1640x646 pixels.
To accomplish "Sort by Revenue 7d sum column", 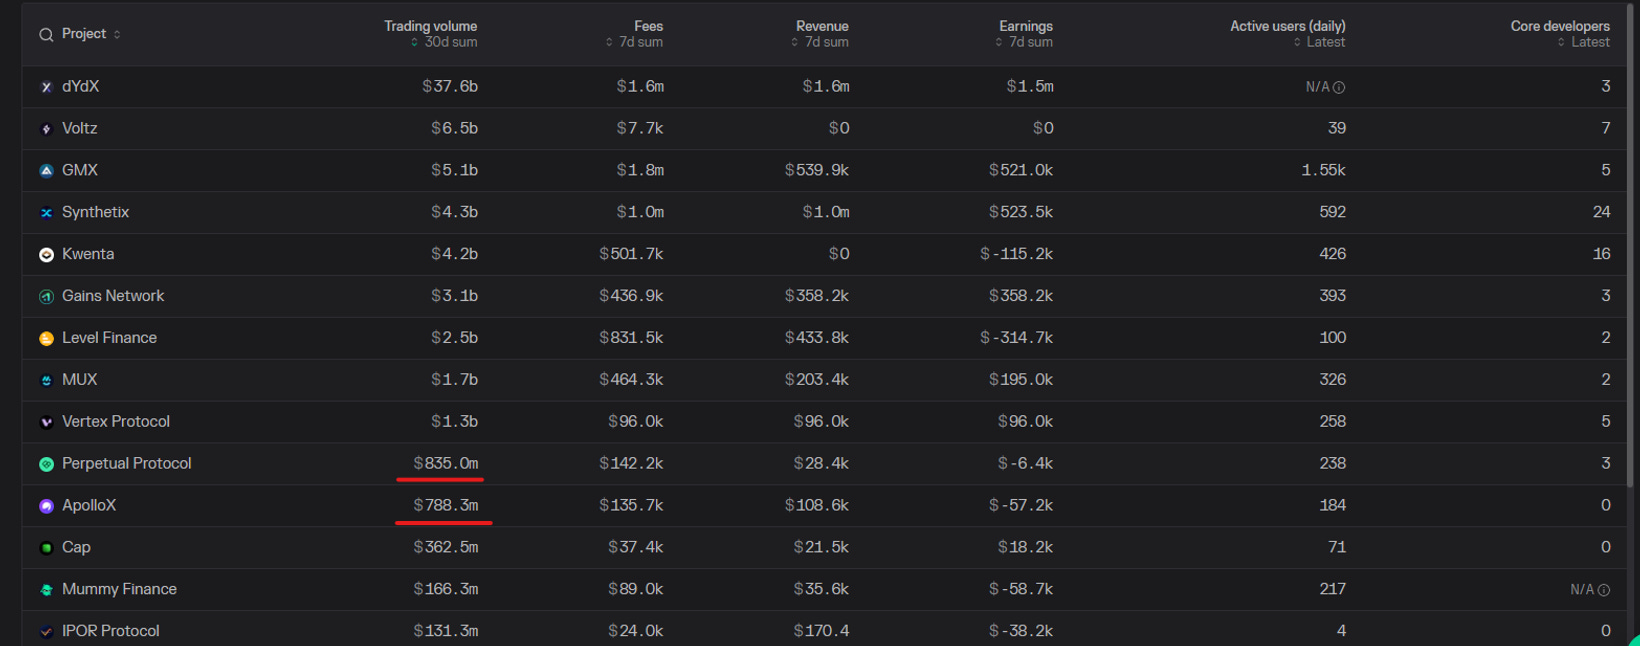I will tap(795, 43).
